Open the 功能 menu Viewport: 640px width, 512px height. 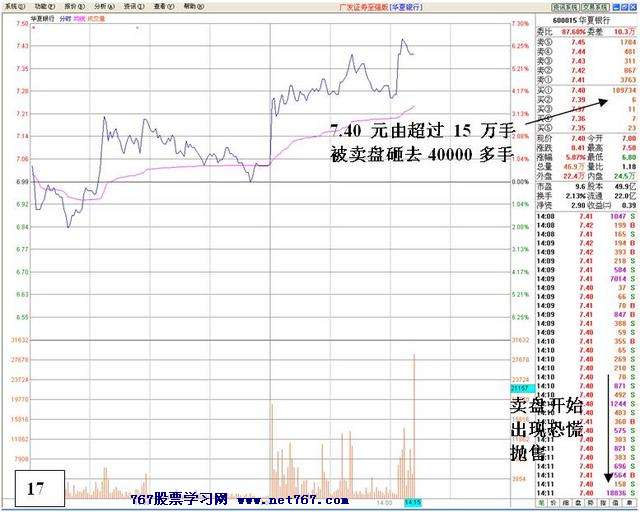(44, 7)
